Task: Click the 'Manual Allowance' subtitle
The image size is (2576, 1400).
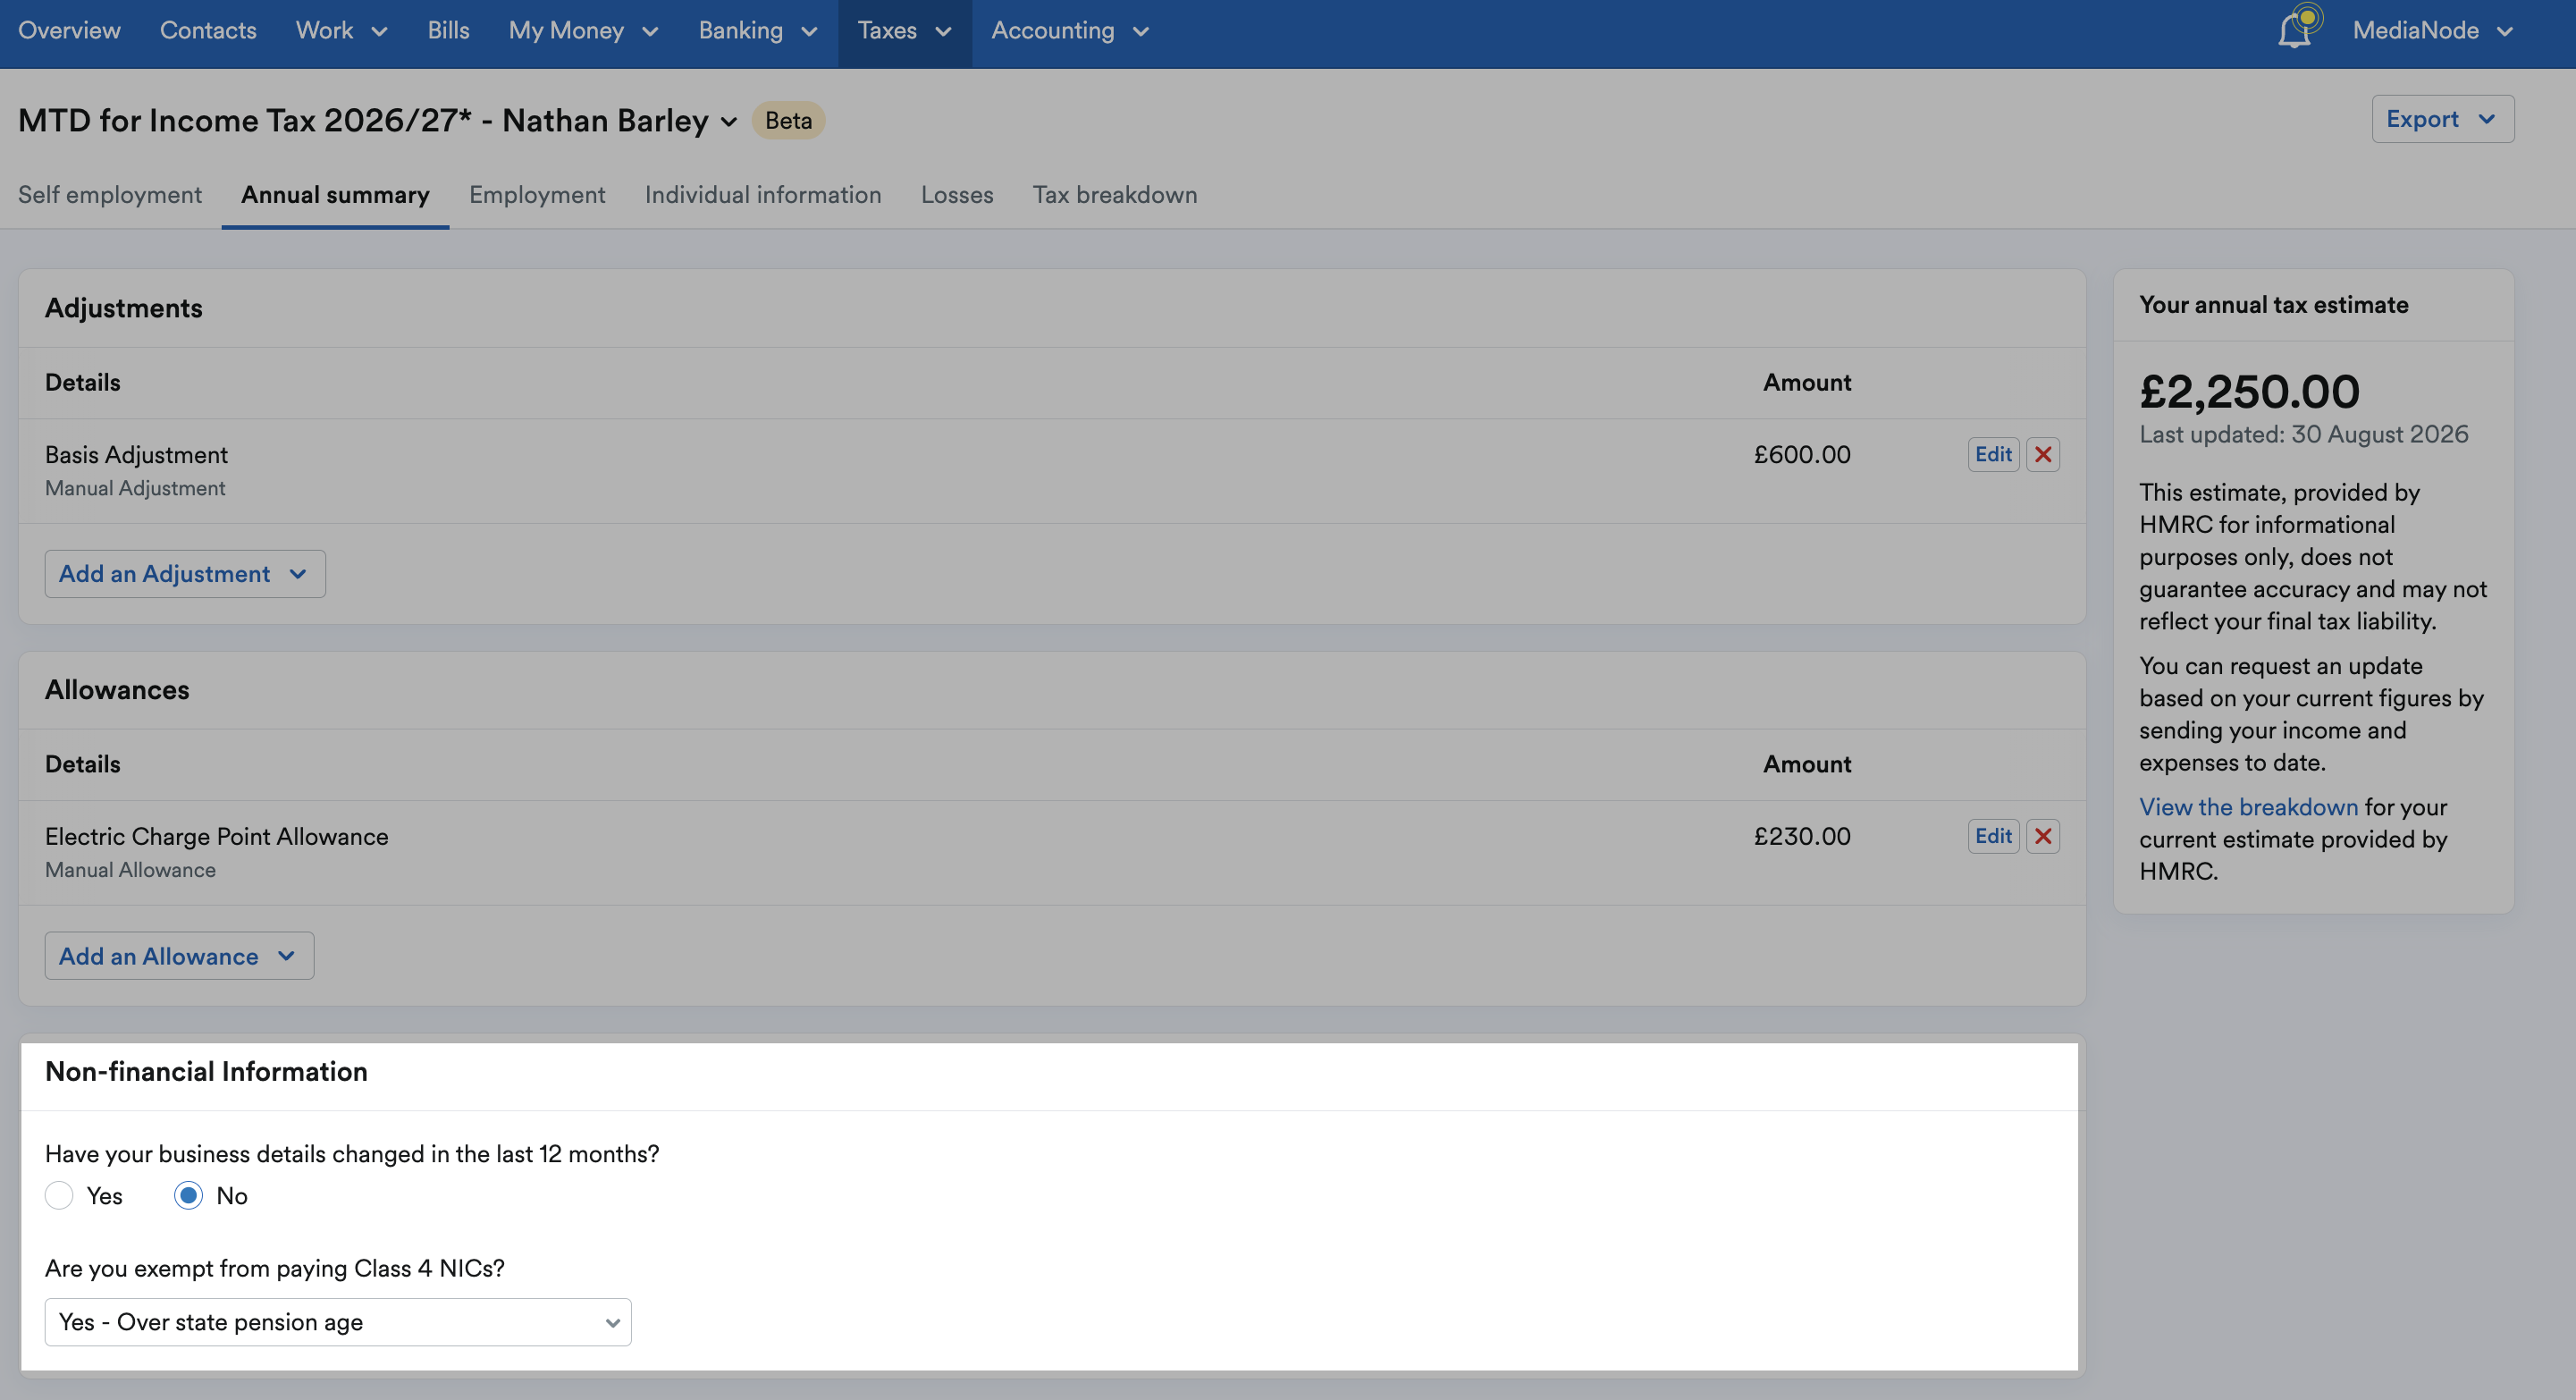Action: pos(130,870)
